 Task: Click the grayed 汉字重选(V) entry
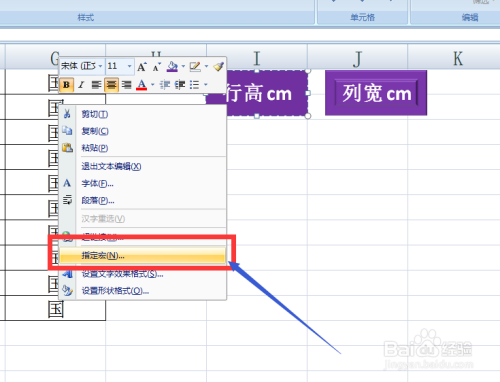(x=143, y=219)
